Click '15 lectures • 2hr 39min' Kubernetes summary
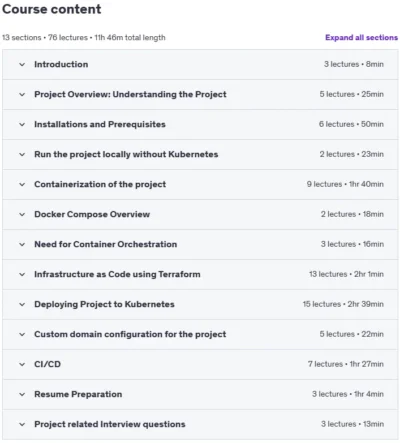The width and height of the screenshot is (400, 443). [343, 304]
